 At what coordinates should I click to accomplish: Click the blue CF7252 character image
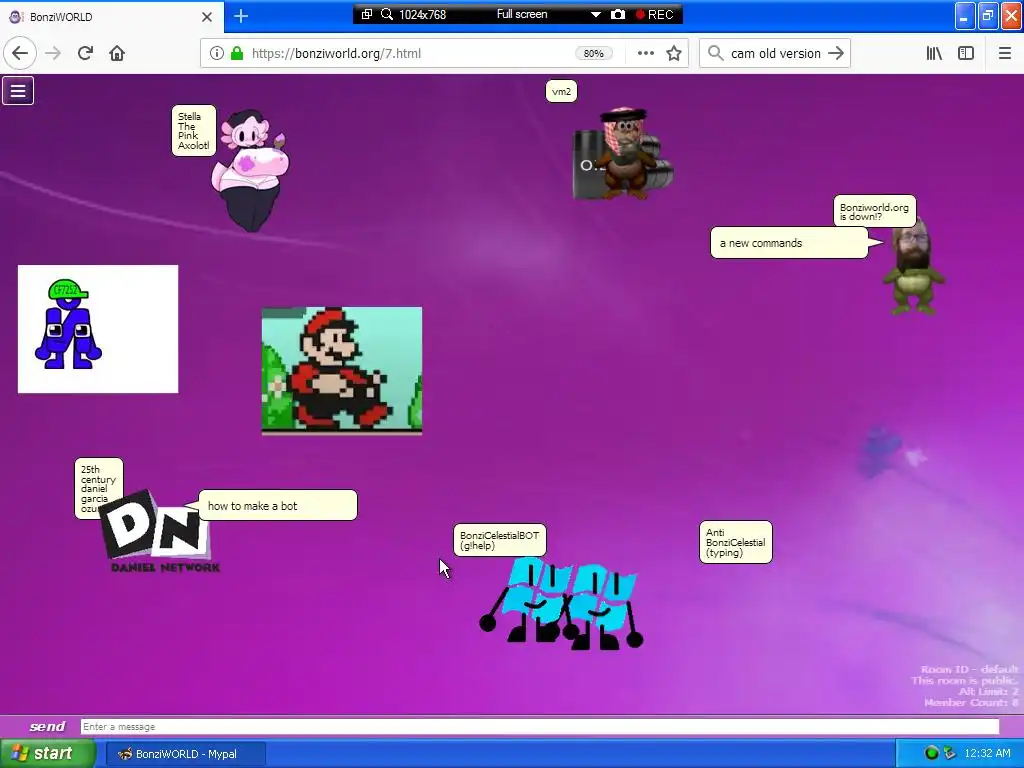coord(98,329)
